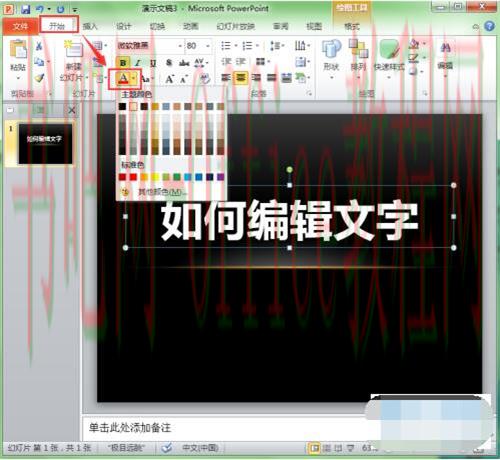Expand the font name combo box

click(180, 45)
